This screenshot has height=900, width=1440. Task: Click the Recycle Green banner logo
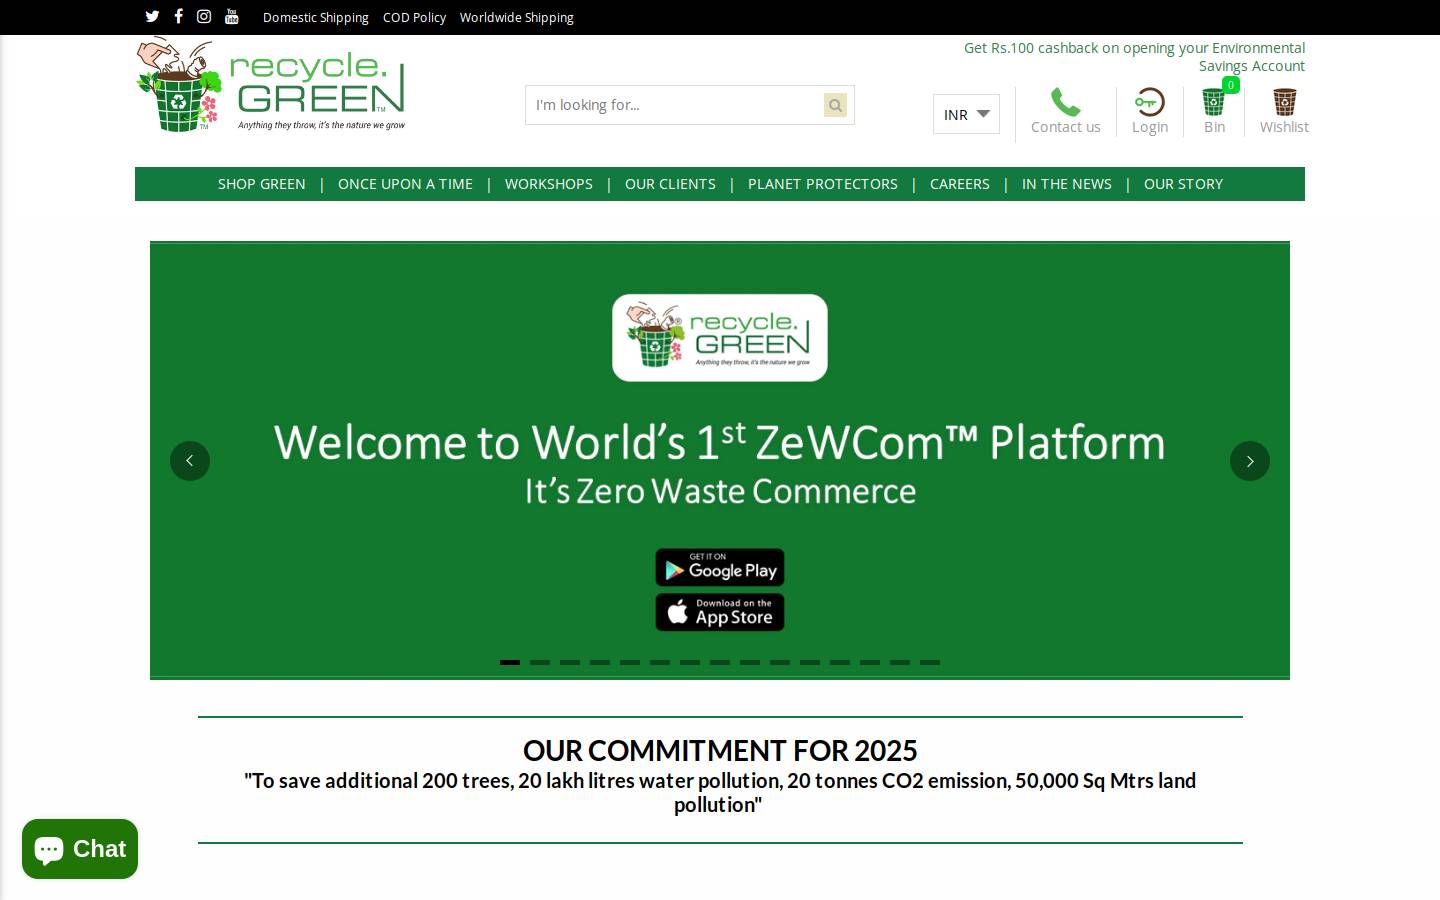click(x=720, y=338)
